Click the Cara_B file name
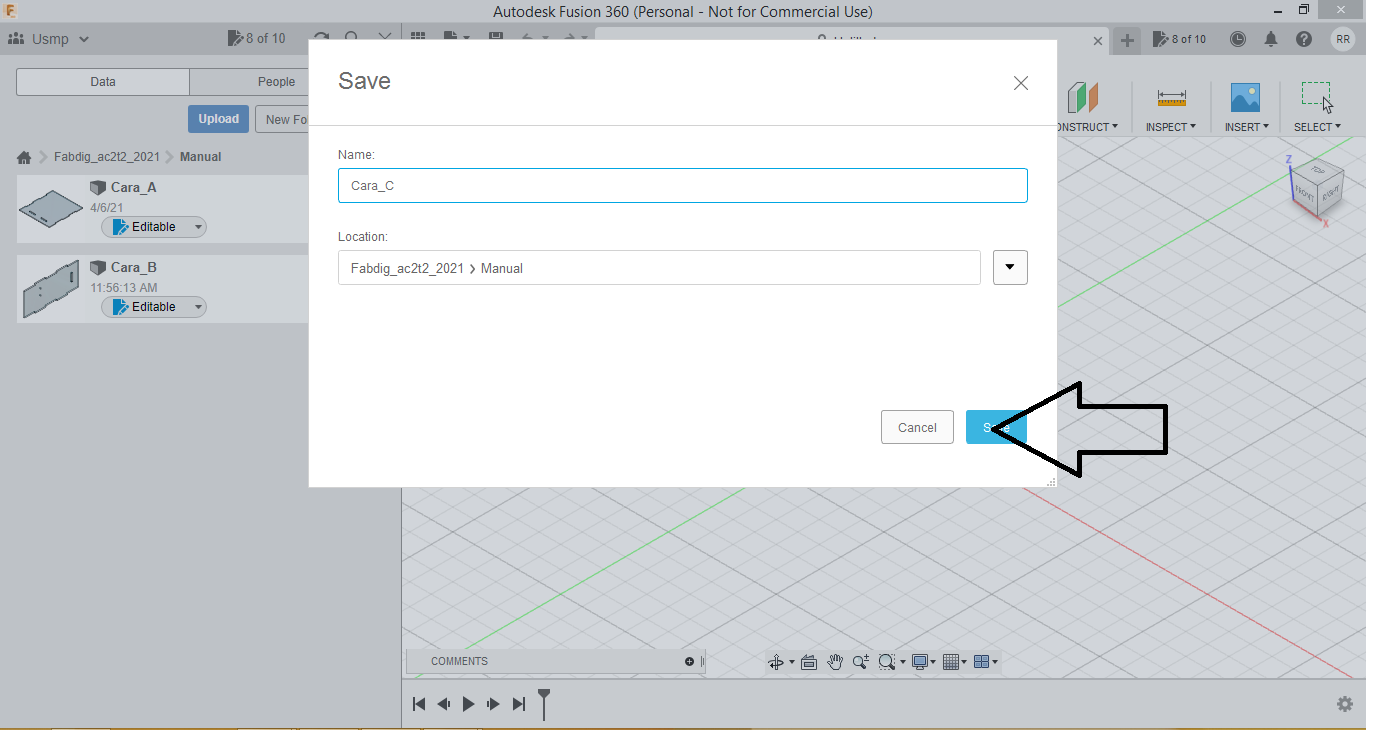Viewport: 1378px width, 730px height. pyautogui.click(x=133, y=267)
